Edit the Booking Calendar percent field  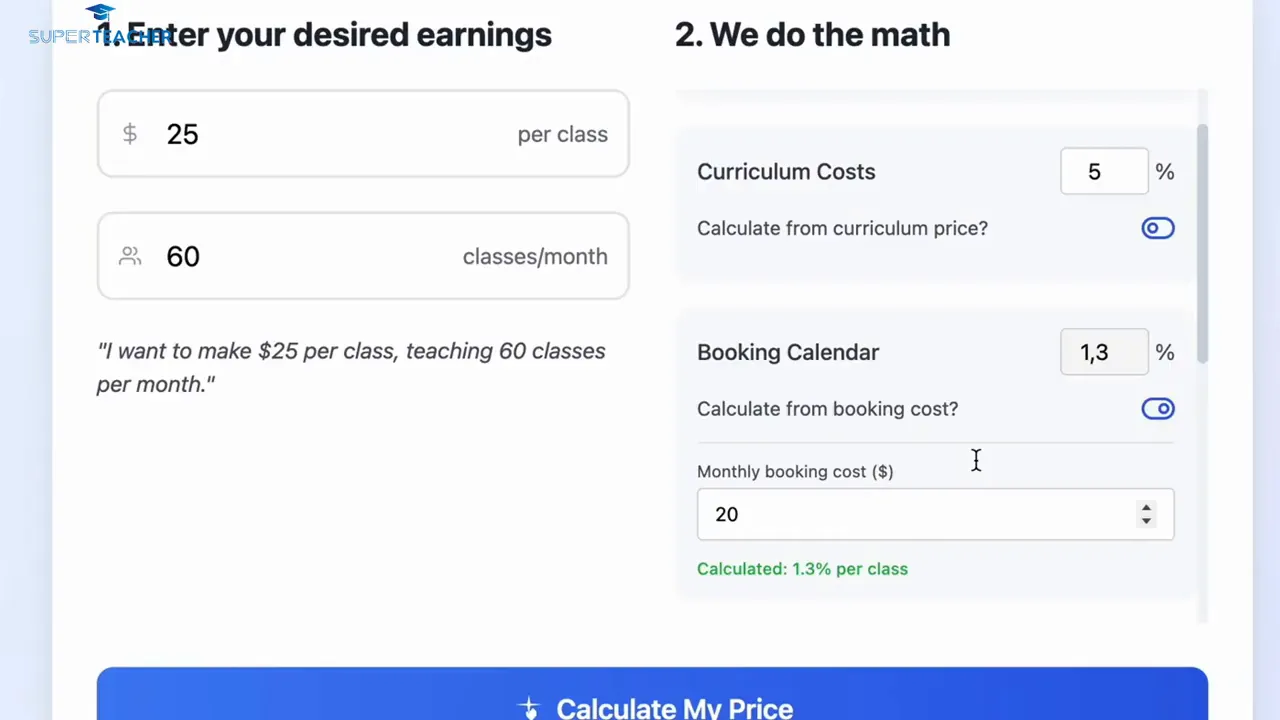coord(1103,352)
